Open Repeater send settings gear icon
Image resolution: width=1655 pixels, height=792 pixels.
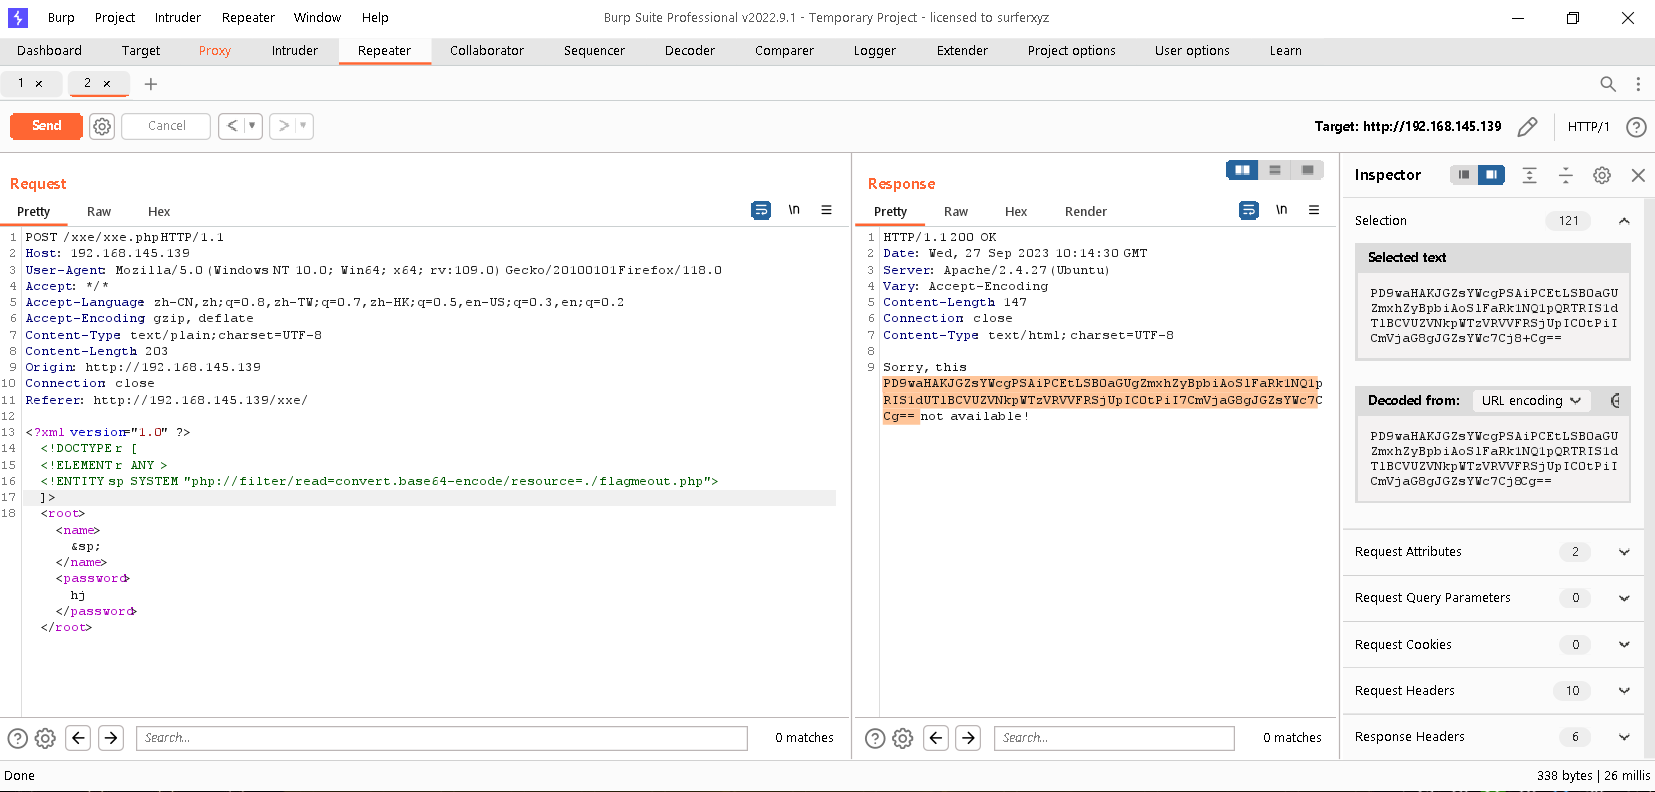pos(102,126)
